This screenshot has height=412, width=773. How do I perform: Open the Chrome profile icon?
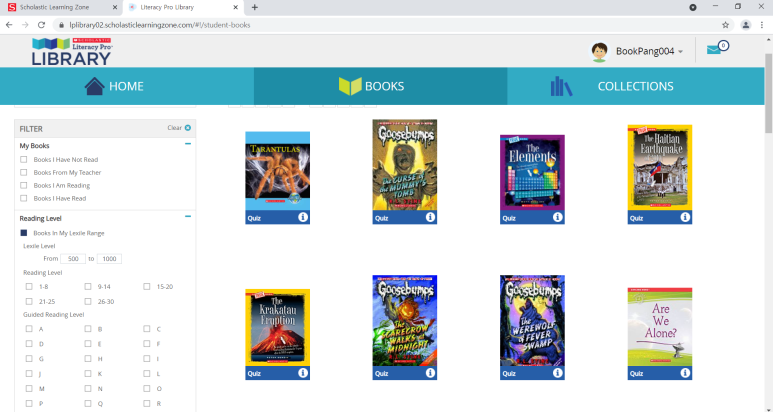[x=745, y=25]
